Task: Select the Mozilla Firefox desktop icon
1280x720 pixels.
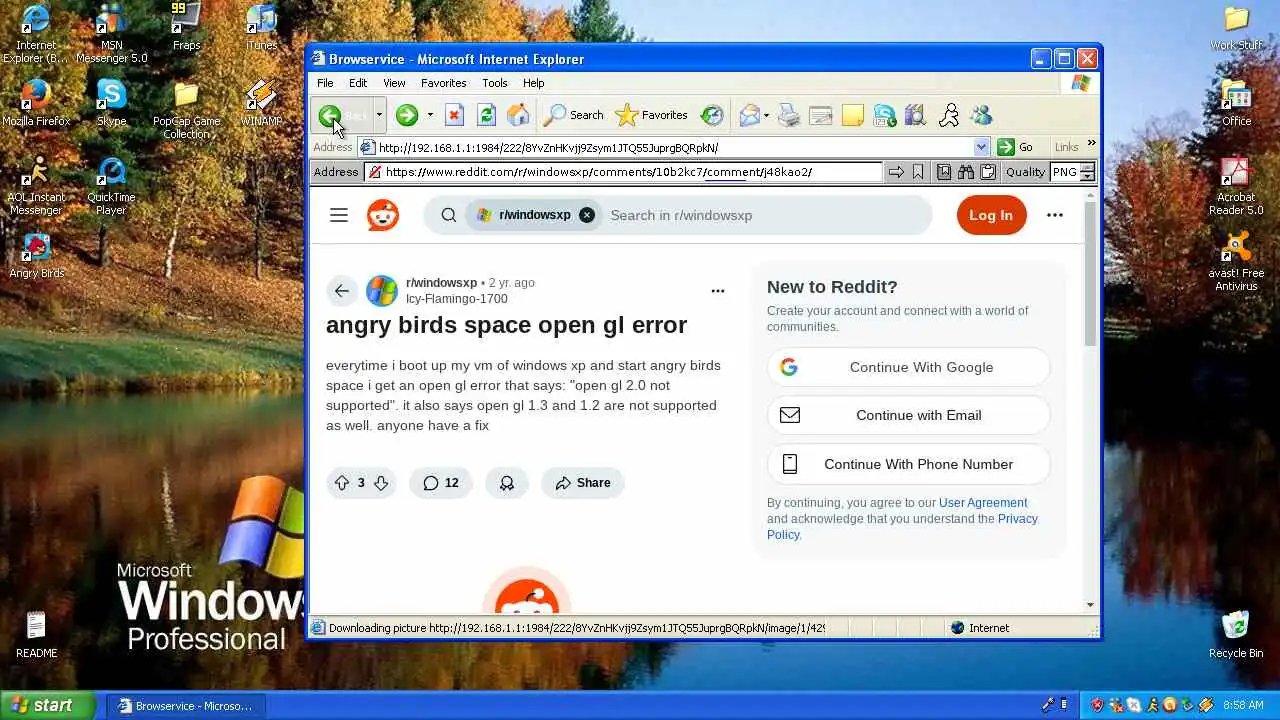Action: pos(36,104)
